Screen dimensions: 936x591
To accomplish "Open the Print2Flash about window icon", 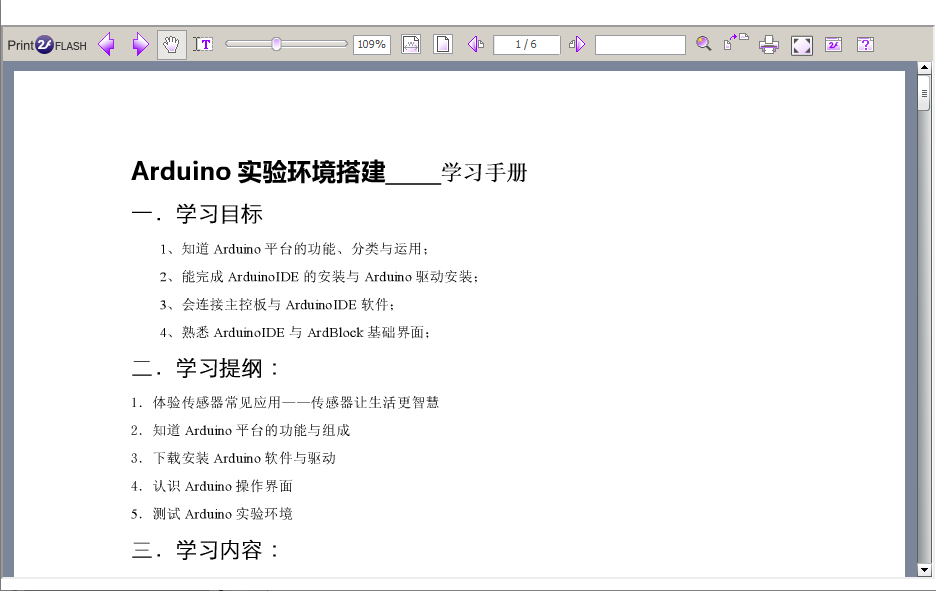I will pyautogui.click(x=833, y=44).
